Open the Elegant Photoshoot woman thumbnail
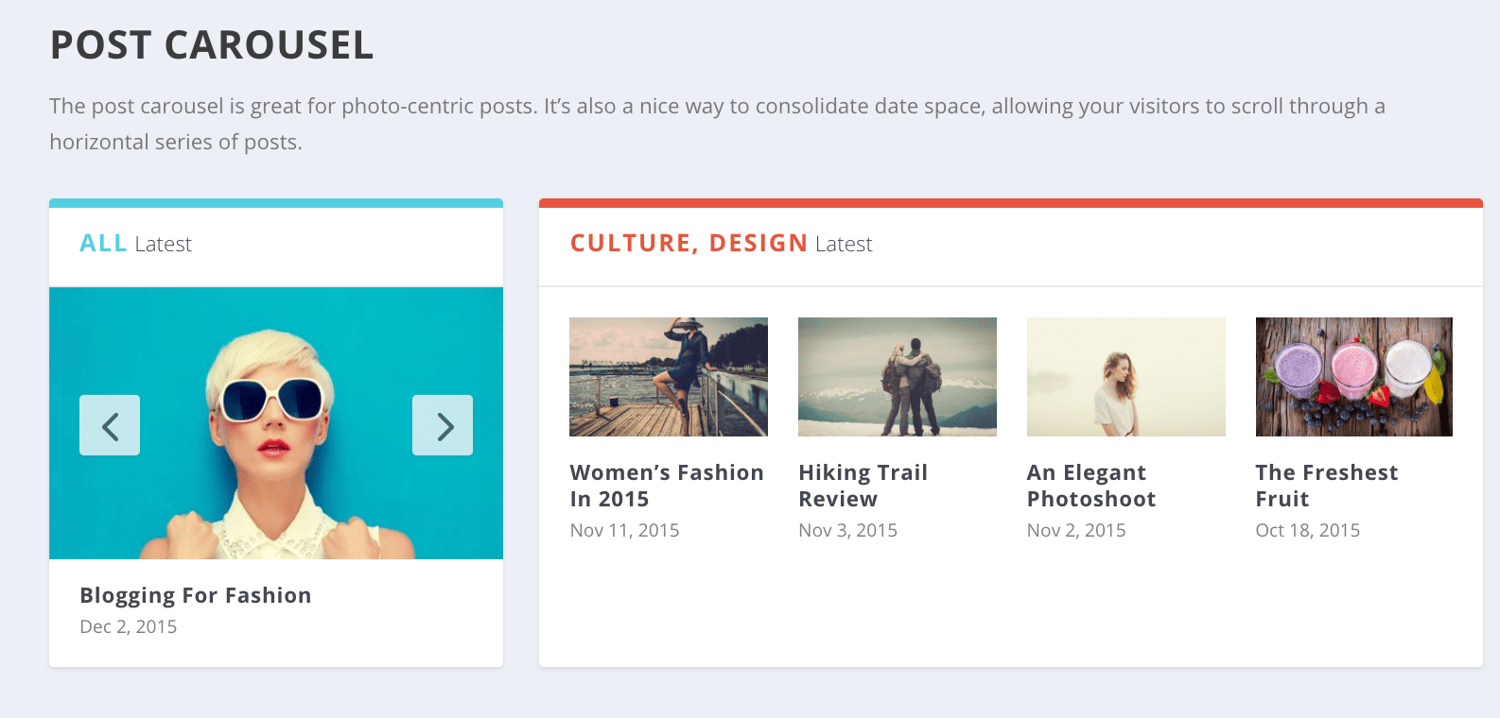 coord(1125,377)
